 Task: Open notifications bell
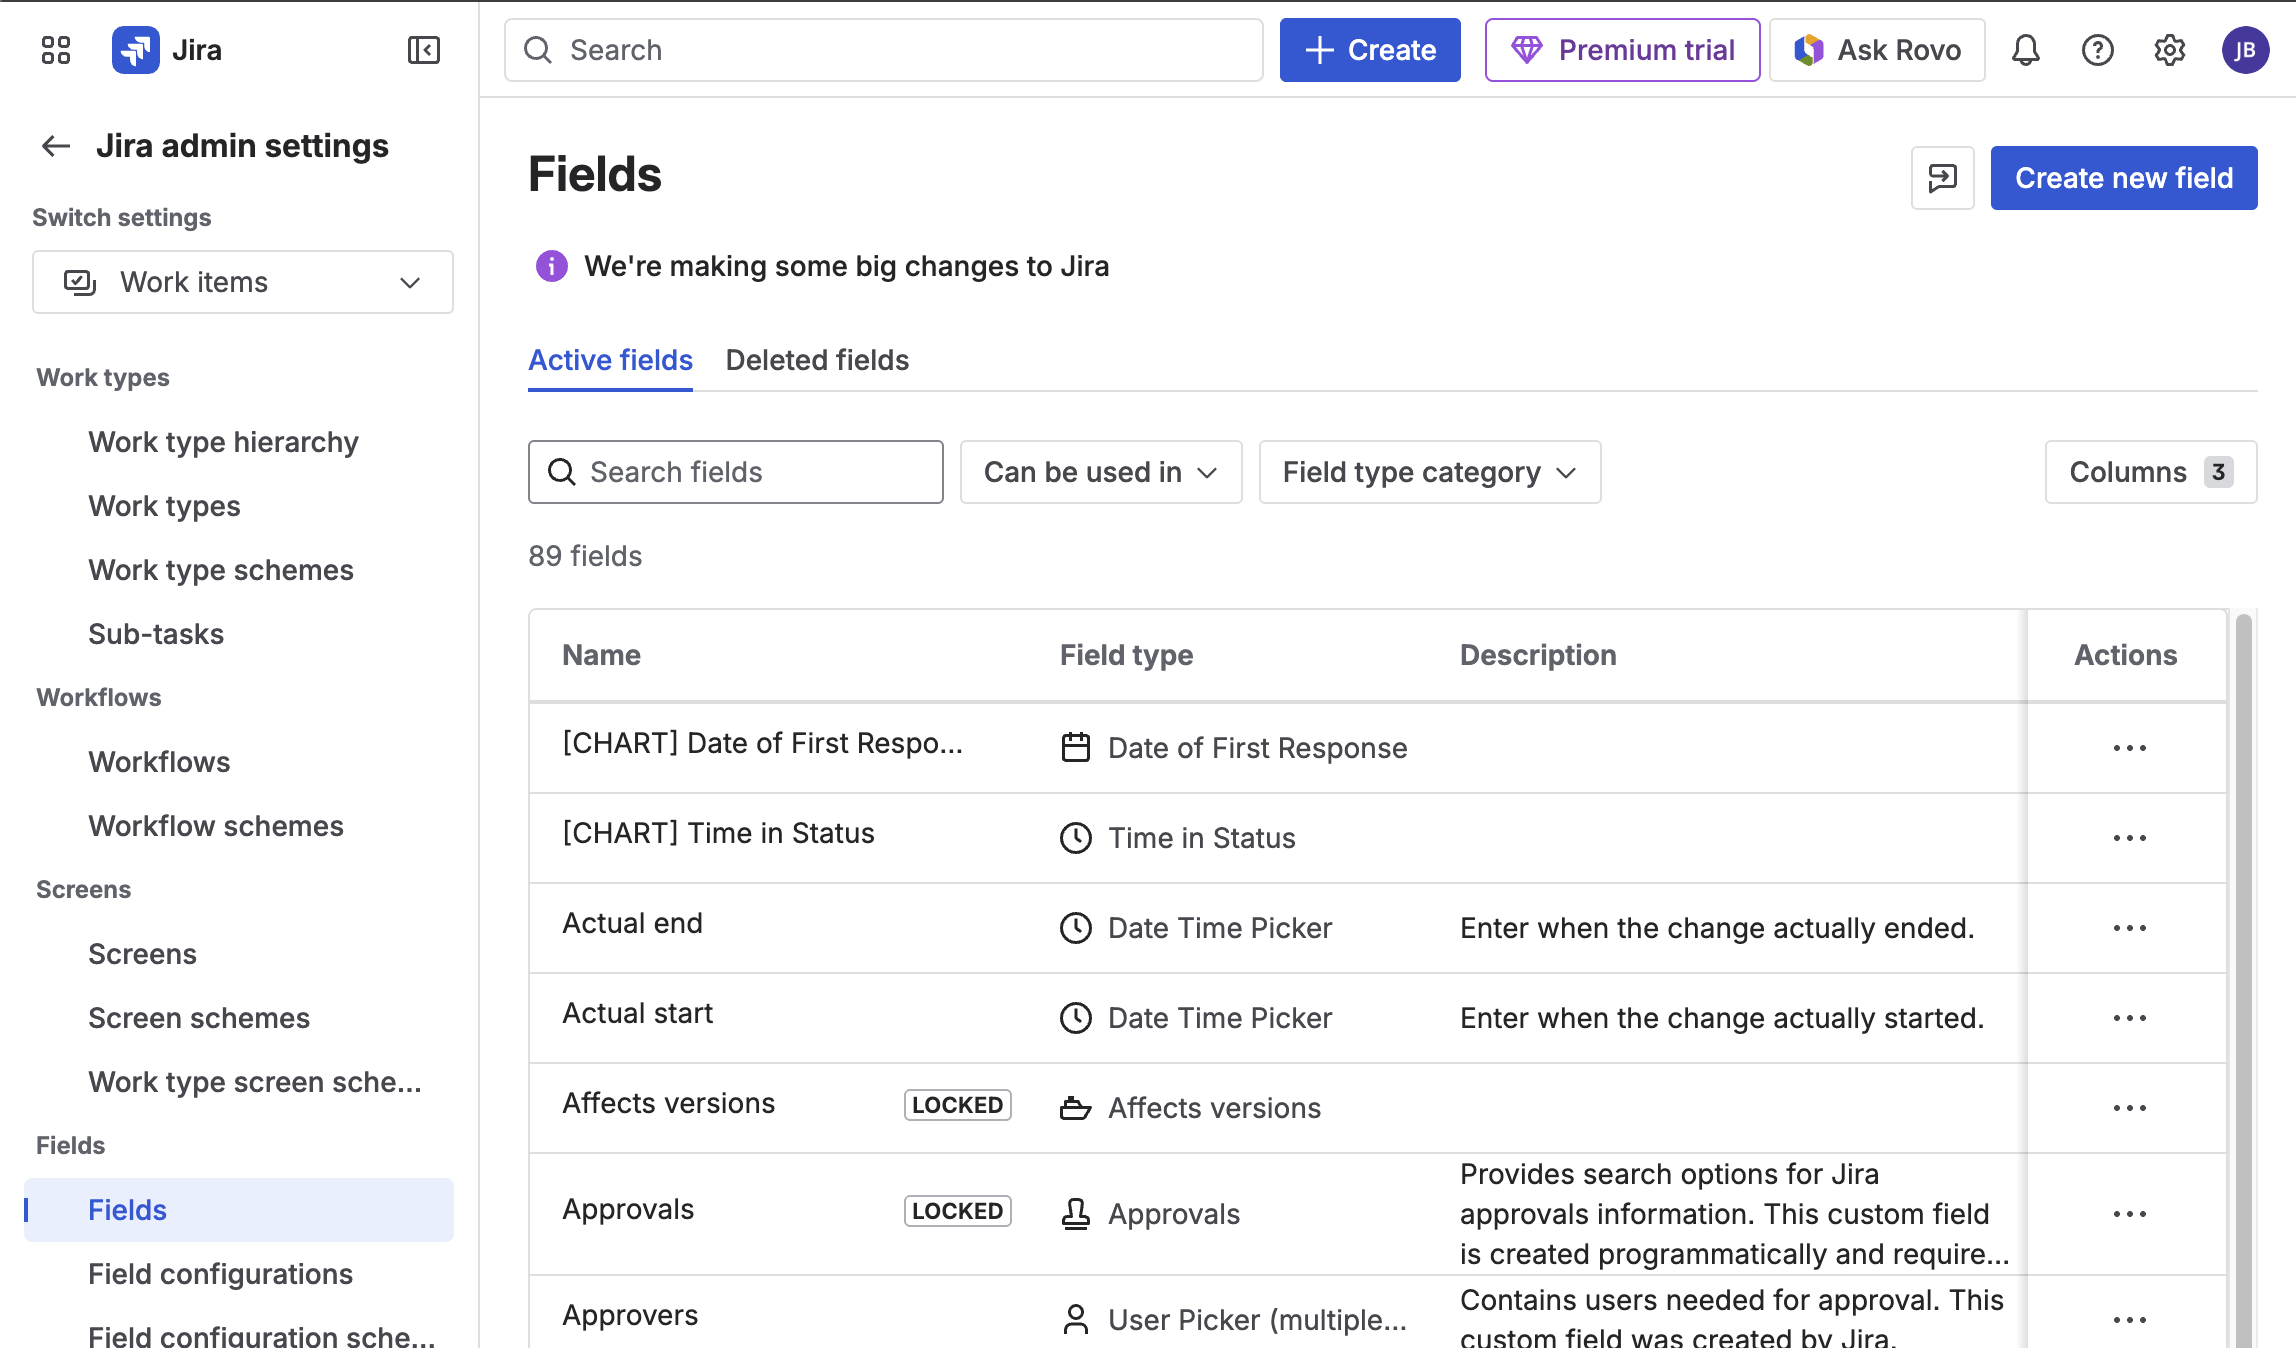(x=2026, y=49)
